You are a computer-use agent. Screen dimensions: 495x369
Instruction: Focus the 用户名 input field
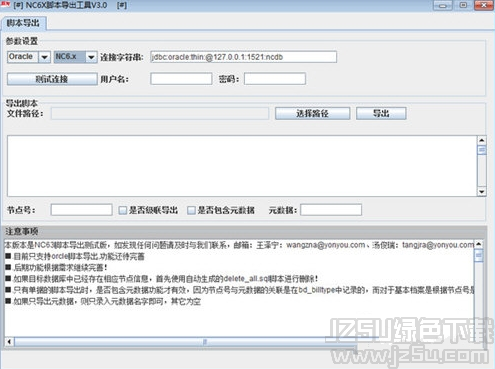pyautogui.click(x=181, y=79)
